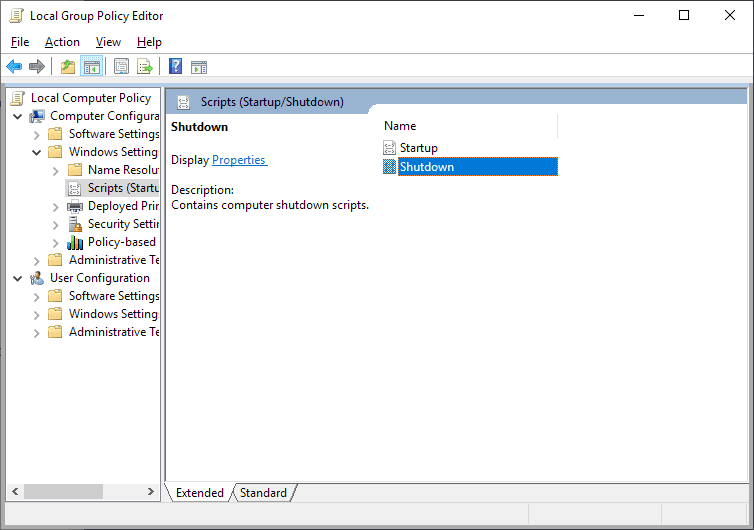Click tree pane scrollbar right arrow
The height and width of the screenshot is (530, 754).
pos(151,491)
